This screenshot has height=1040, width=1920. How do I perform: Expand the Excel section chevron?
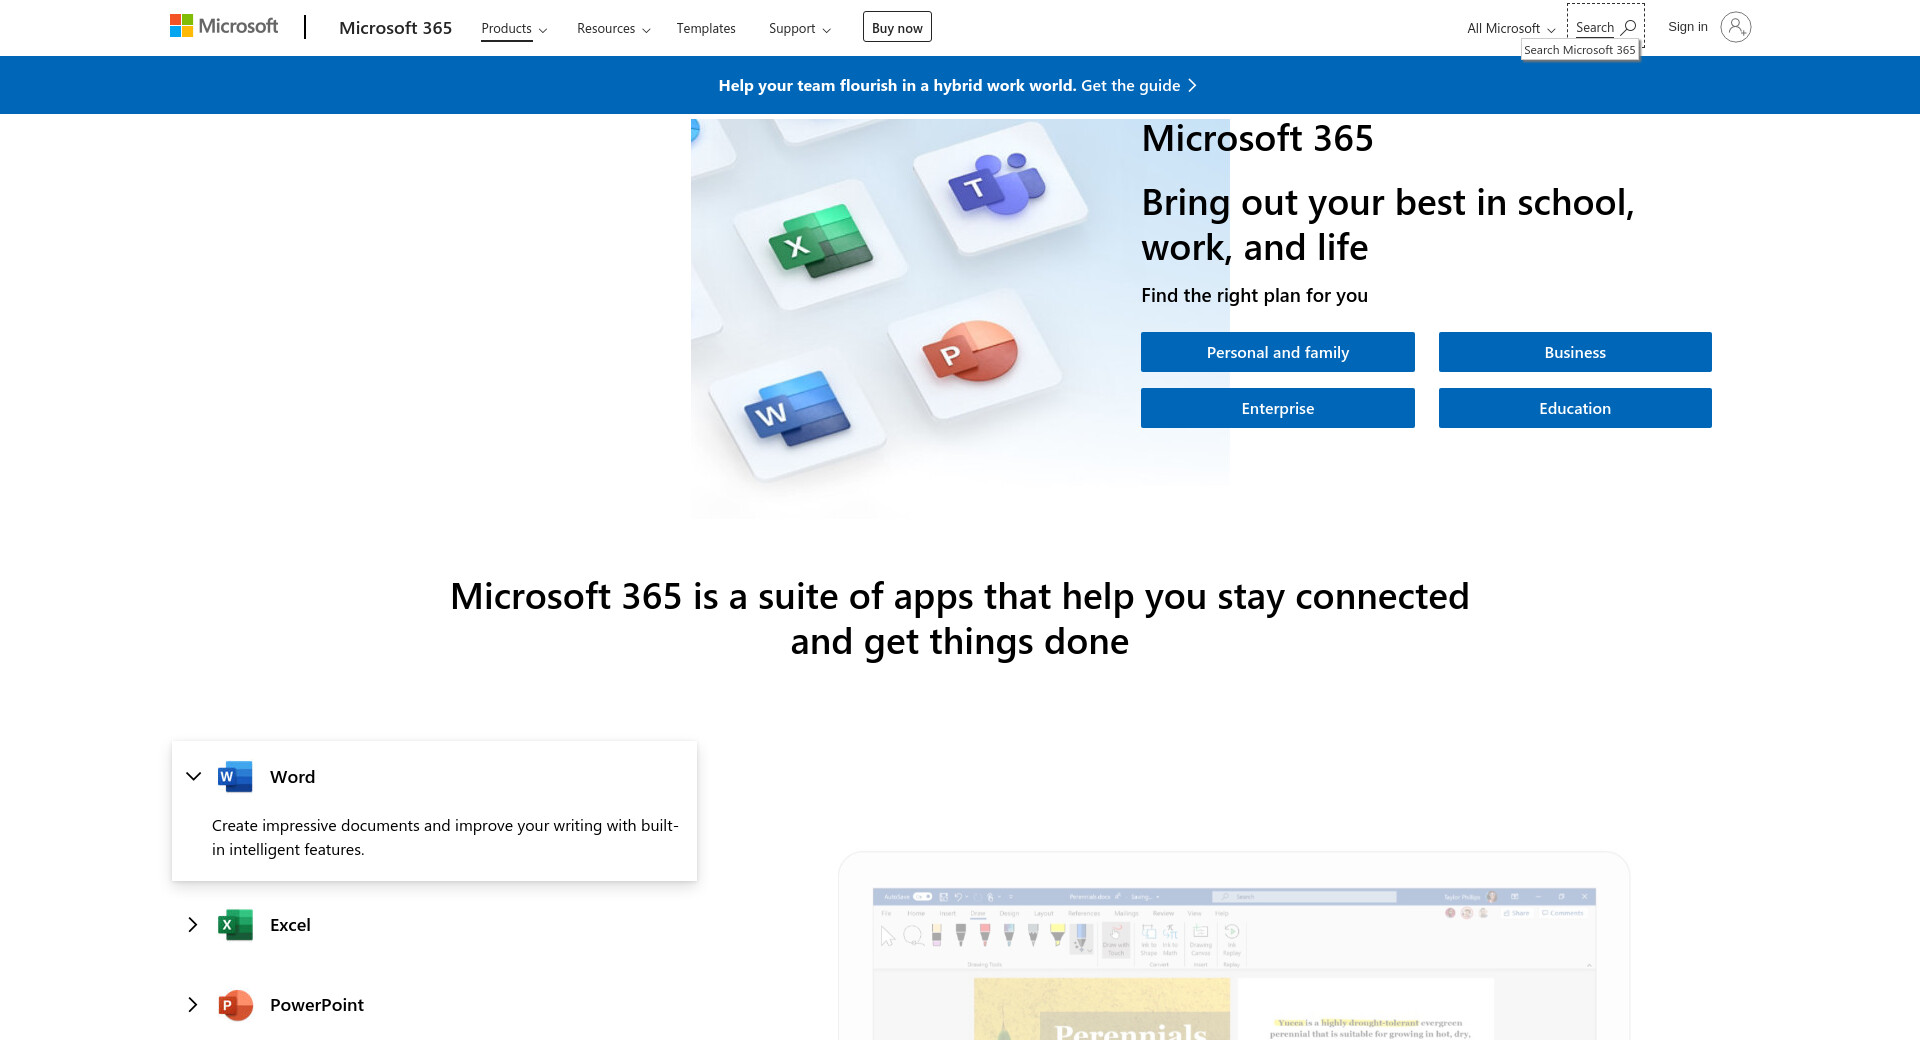pos(193,925)
